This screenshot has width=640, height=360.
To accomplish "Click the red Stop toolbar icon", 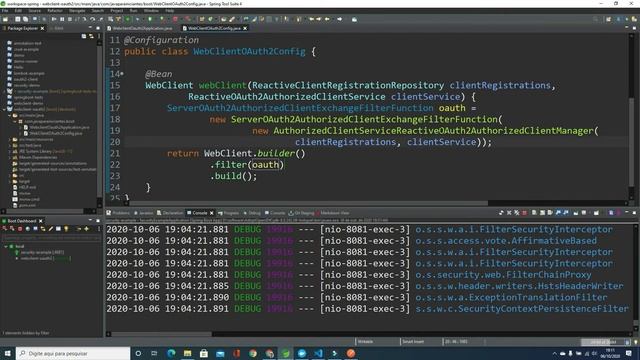I will (x=175, y=19).
